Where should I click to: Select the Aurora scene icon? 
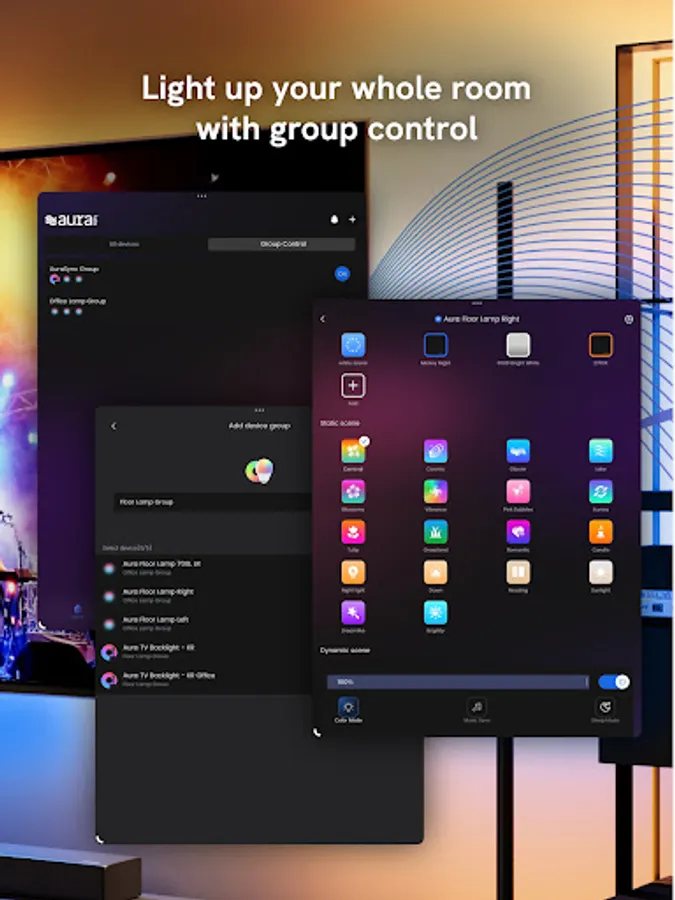[600, 492]
